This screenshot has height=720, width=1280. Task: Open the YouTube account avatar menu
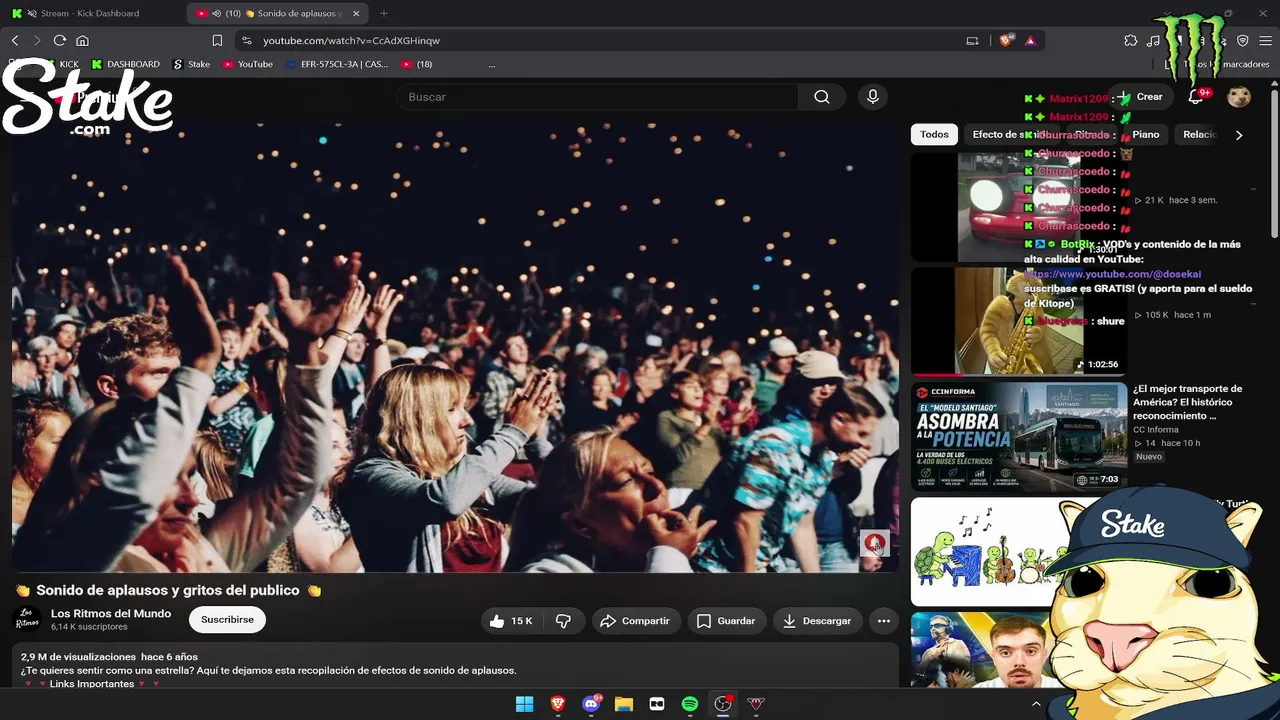pyautogui.click(x=1239, y=97)
